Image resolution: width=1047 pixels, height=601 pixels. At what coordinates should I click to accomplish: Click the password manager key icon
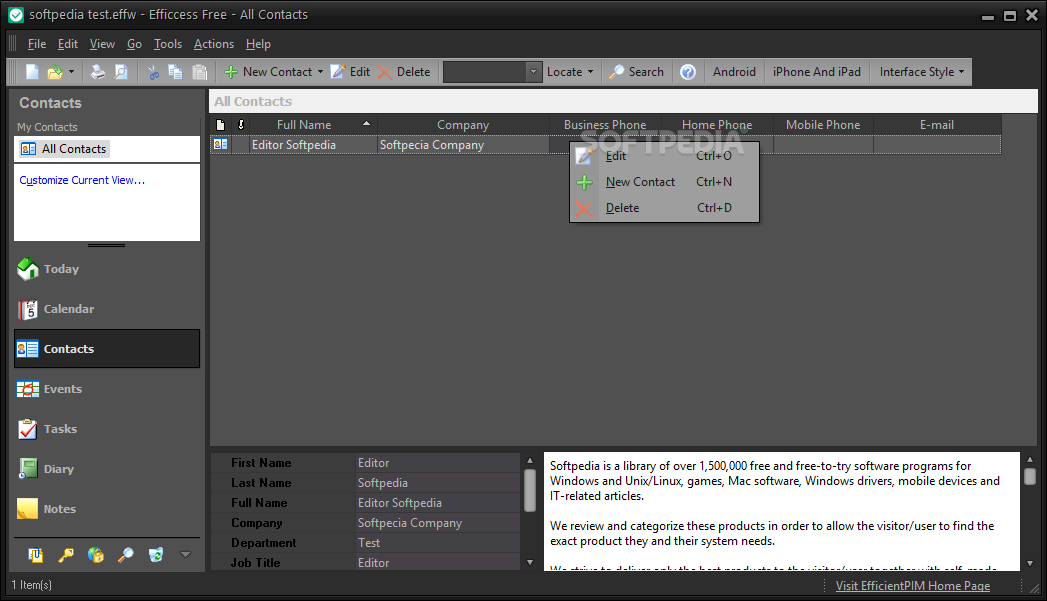point(65,555)
